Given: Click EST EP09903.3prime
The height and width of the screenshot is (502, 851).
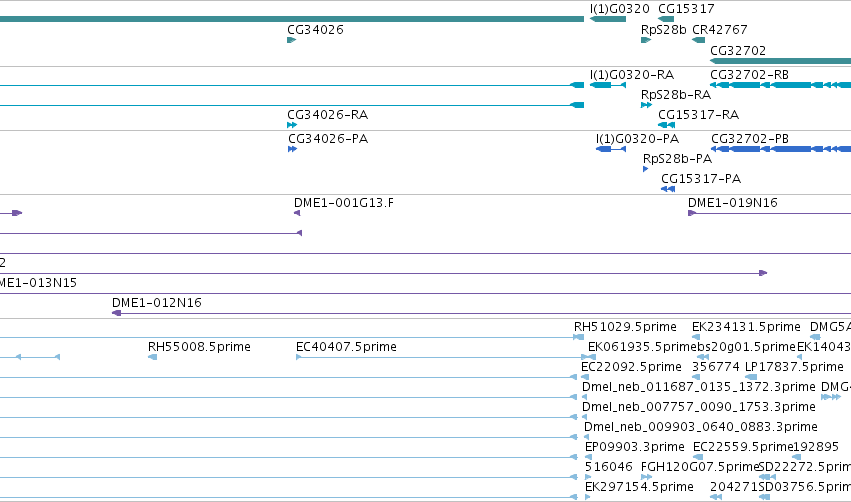Looking at the screenshot, I should 634,447.
